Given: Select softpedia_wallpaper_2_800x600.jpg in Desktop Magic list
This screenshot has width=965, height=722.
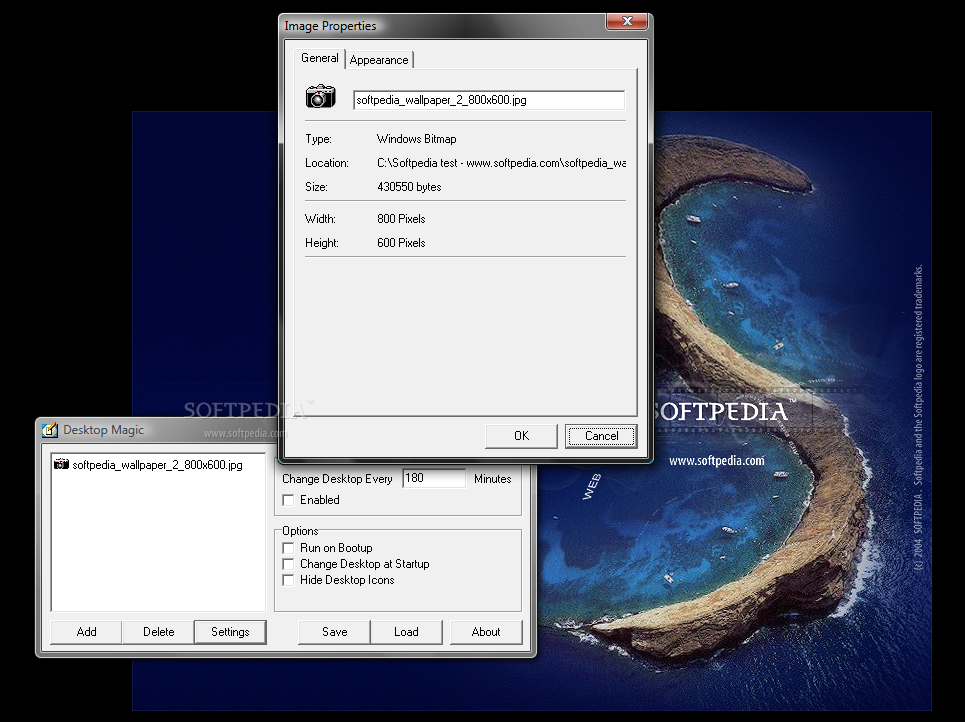Looking at the screenshot, I should (157, 465).
